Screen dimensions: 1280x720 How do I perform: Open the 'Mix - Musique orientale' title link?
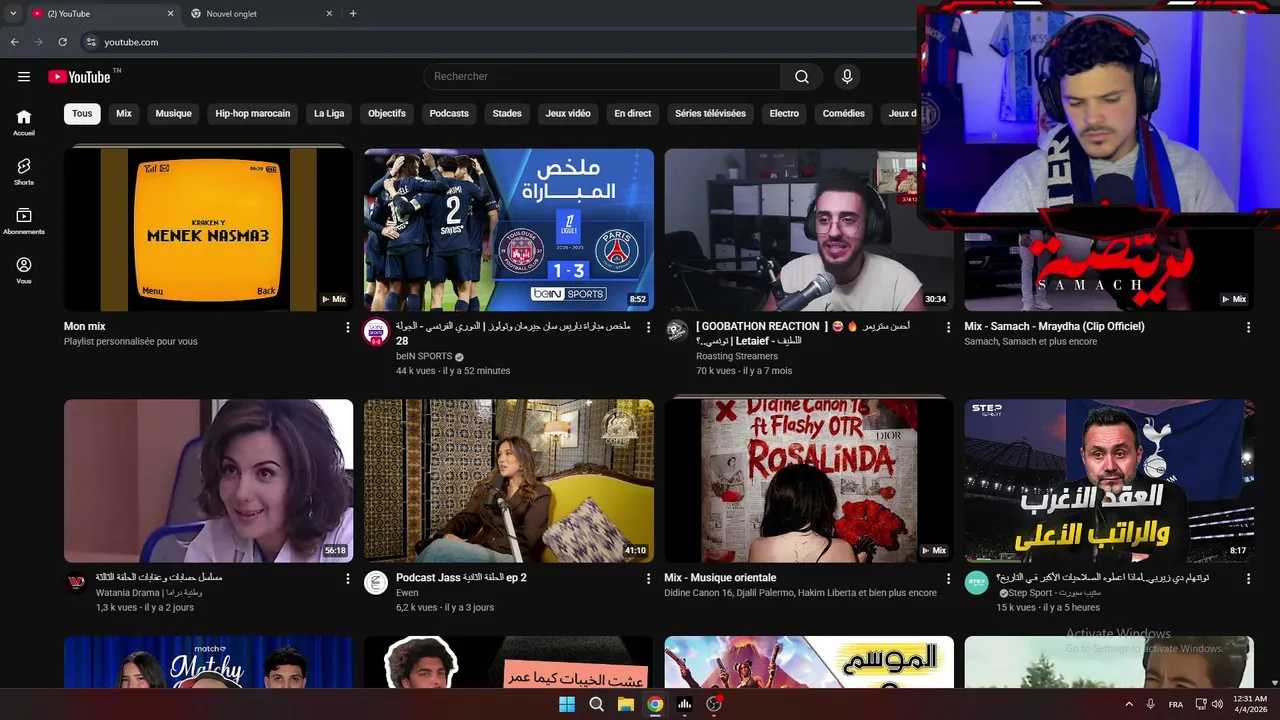point(720,578)
